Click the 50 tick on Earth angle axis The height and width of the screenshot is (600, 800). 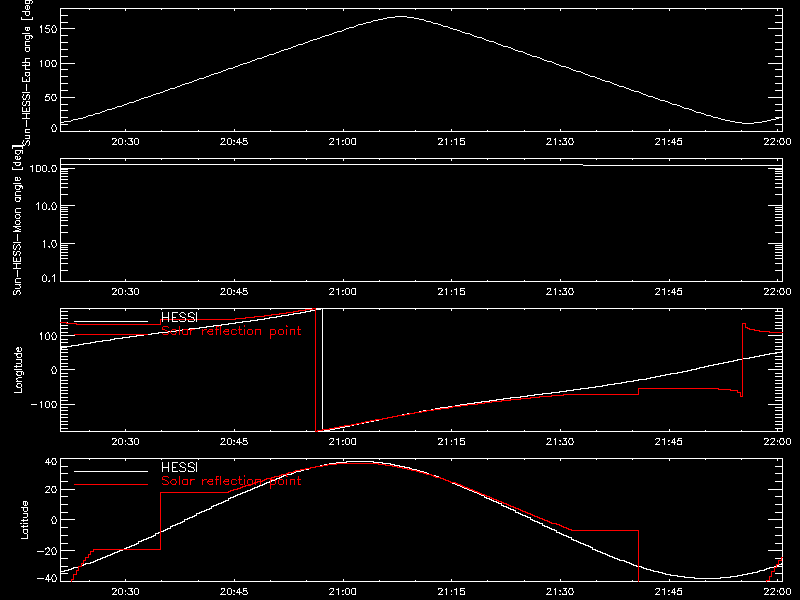pos(51,97)
